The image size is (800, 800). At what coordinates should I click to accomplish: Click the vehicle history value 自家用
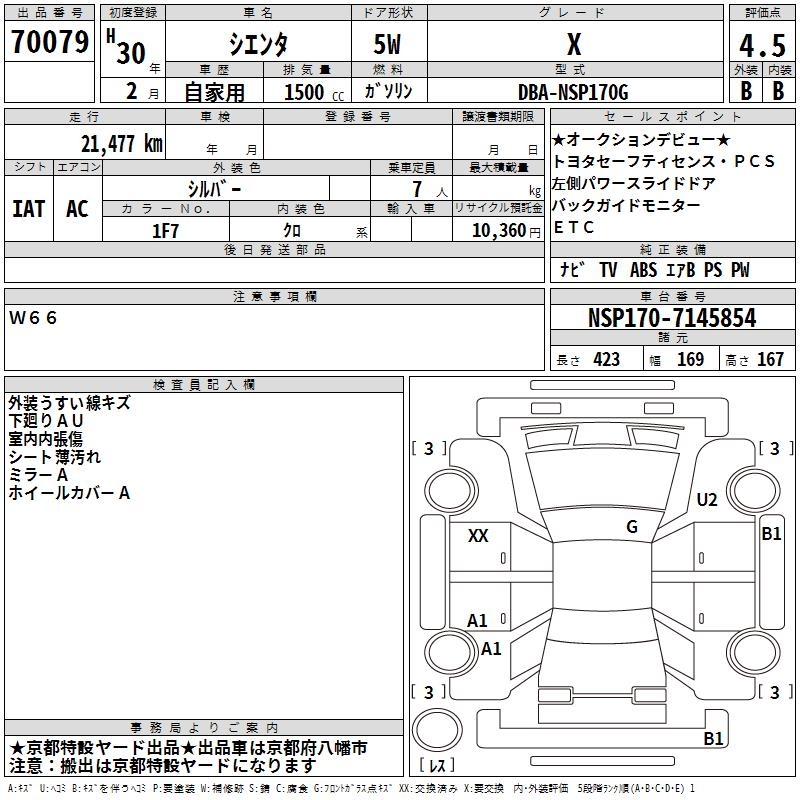coord(214,92)
